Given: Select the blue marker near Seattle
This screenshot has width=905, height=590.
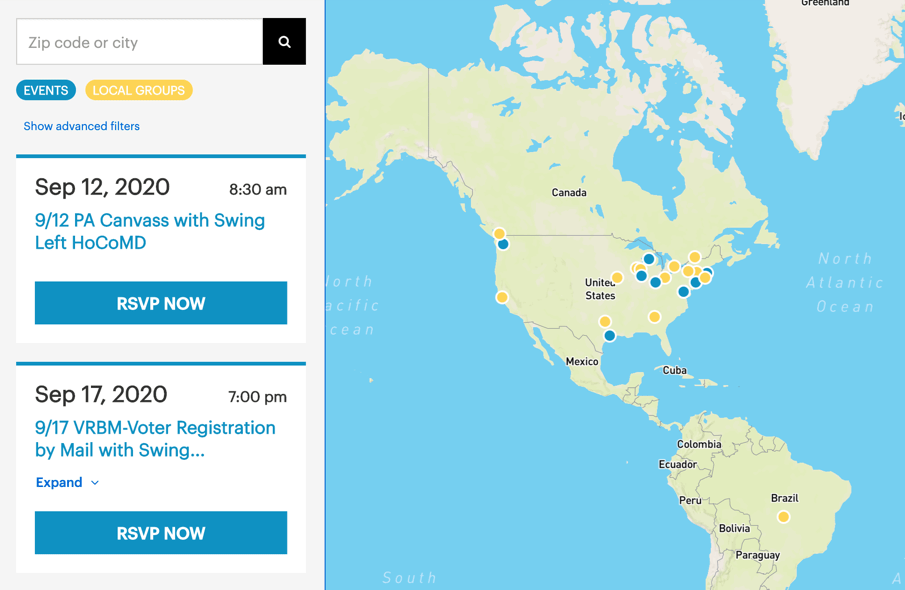Looking at the screenshot, I should (503, 244).
